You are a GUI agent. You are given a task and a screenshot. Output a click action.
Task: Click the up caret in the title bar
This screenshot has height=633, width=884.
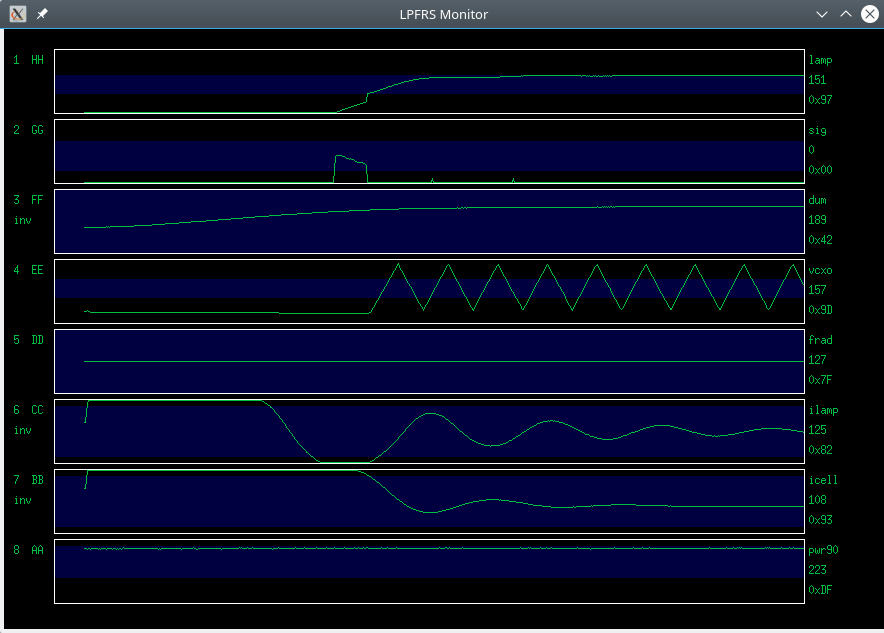pos(845,14)
